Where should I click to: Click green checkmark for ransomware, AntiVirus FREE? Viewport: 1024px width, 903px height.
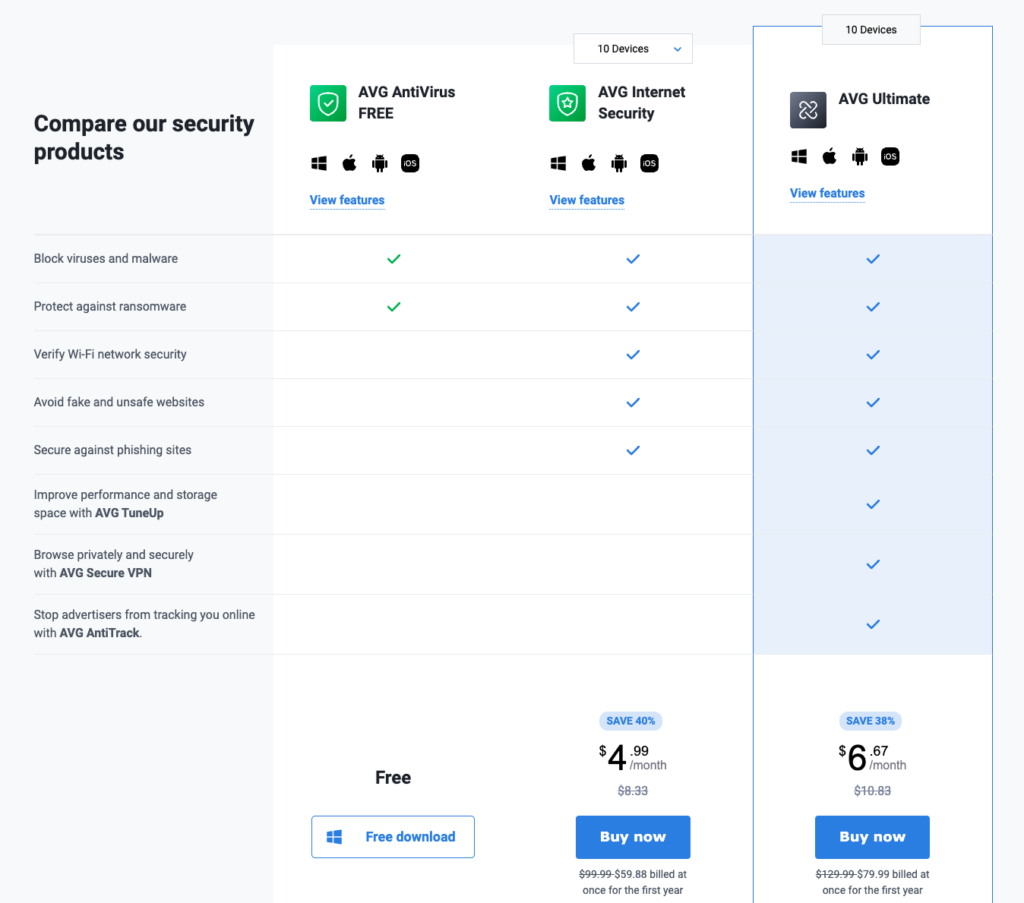point(394,307)
